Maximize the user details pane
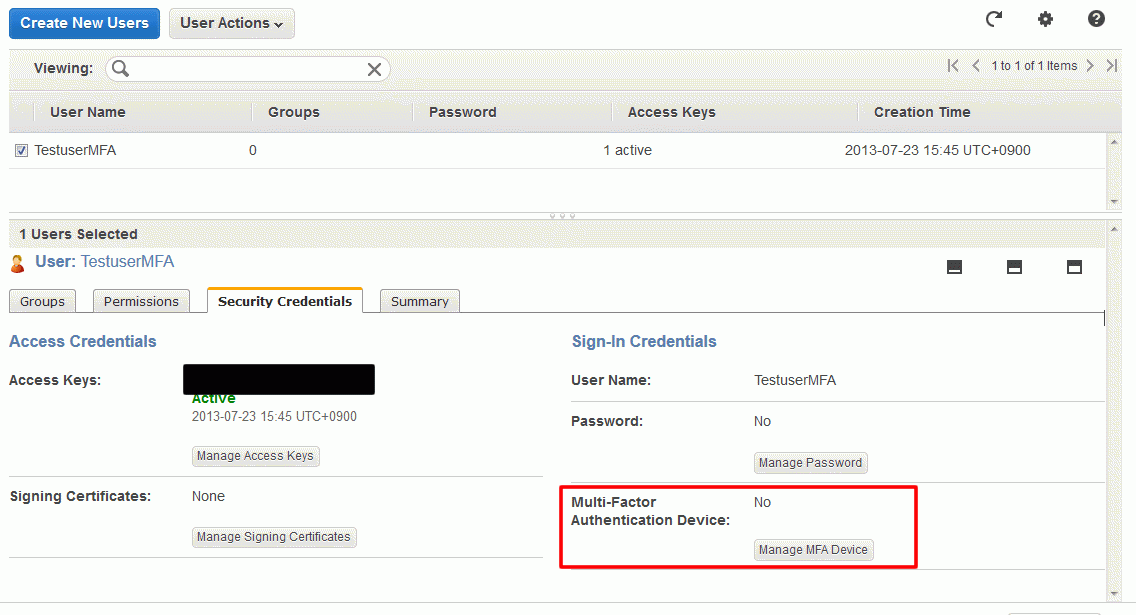Viewport: 1136px width, 615px height. pyautogui.click(x=1074, y=267)
